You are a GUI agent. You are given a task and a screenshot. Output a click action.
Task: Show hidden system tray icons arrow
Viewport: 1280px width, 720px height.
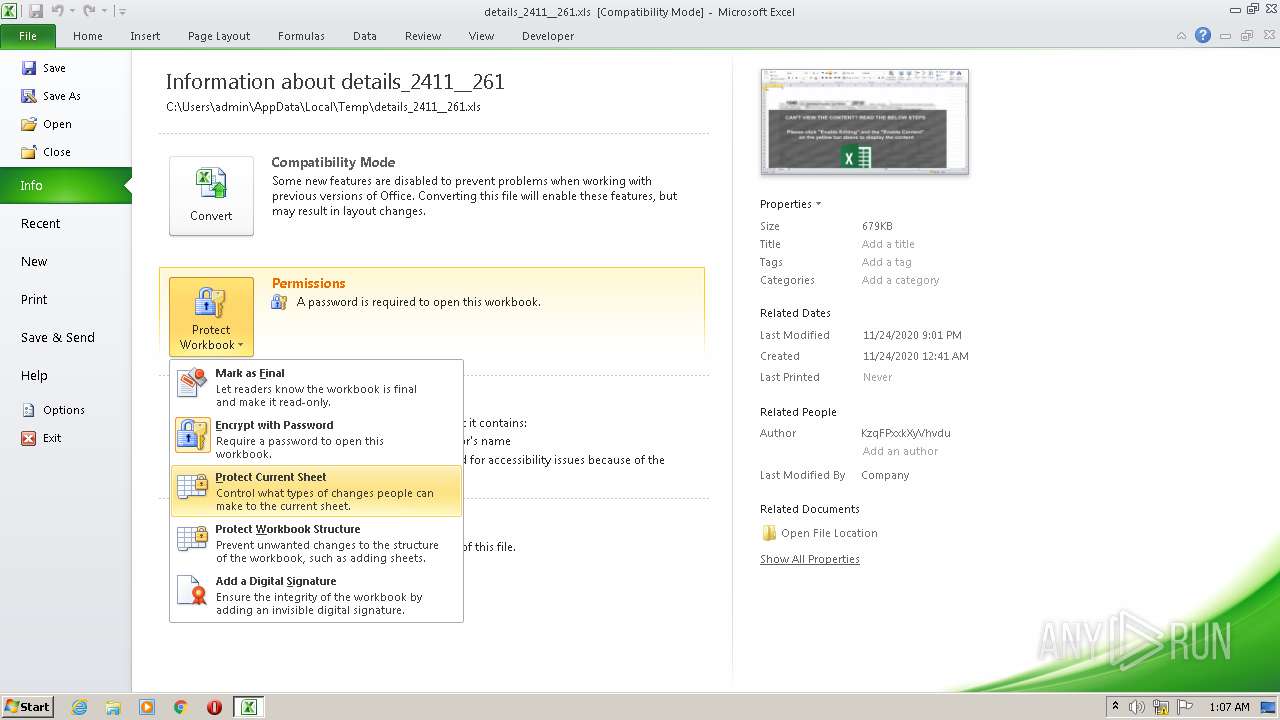coord(1116,706)
